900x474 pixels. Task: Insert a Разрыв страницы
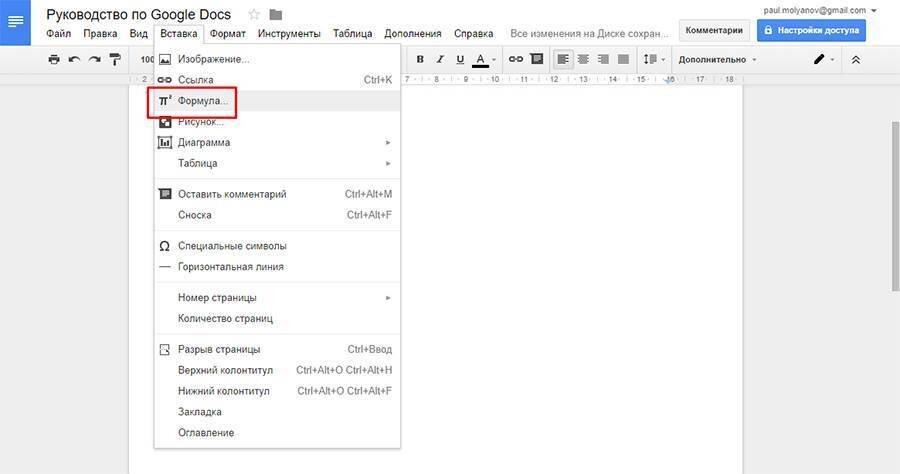[277, 349]
